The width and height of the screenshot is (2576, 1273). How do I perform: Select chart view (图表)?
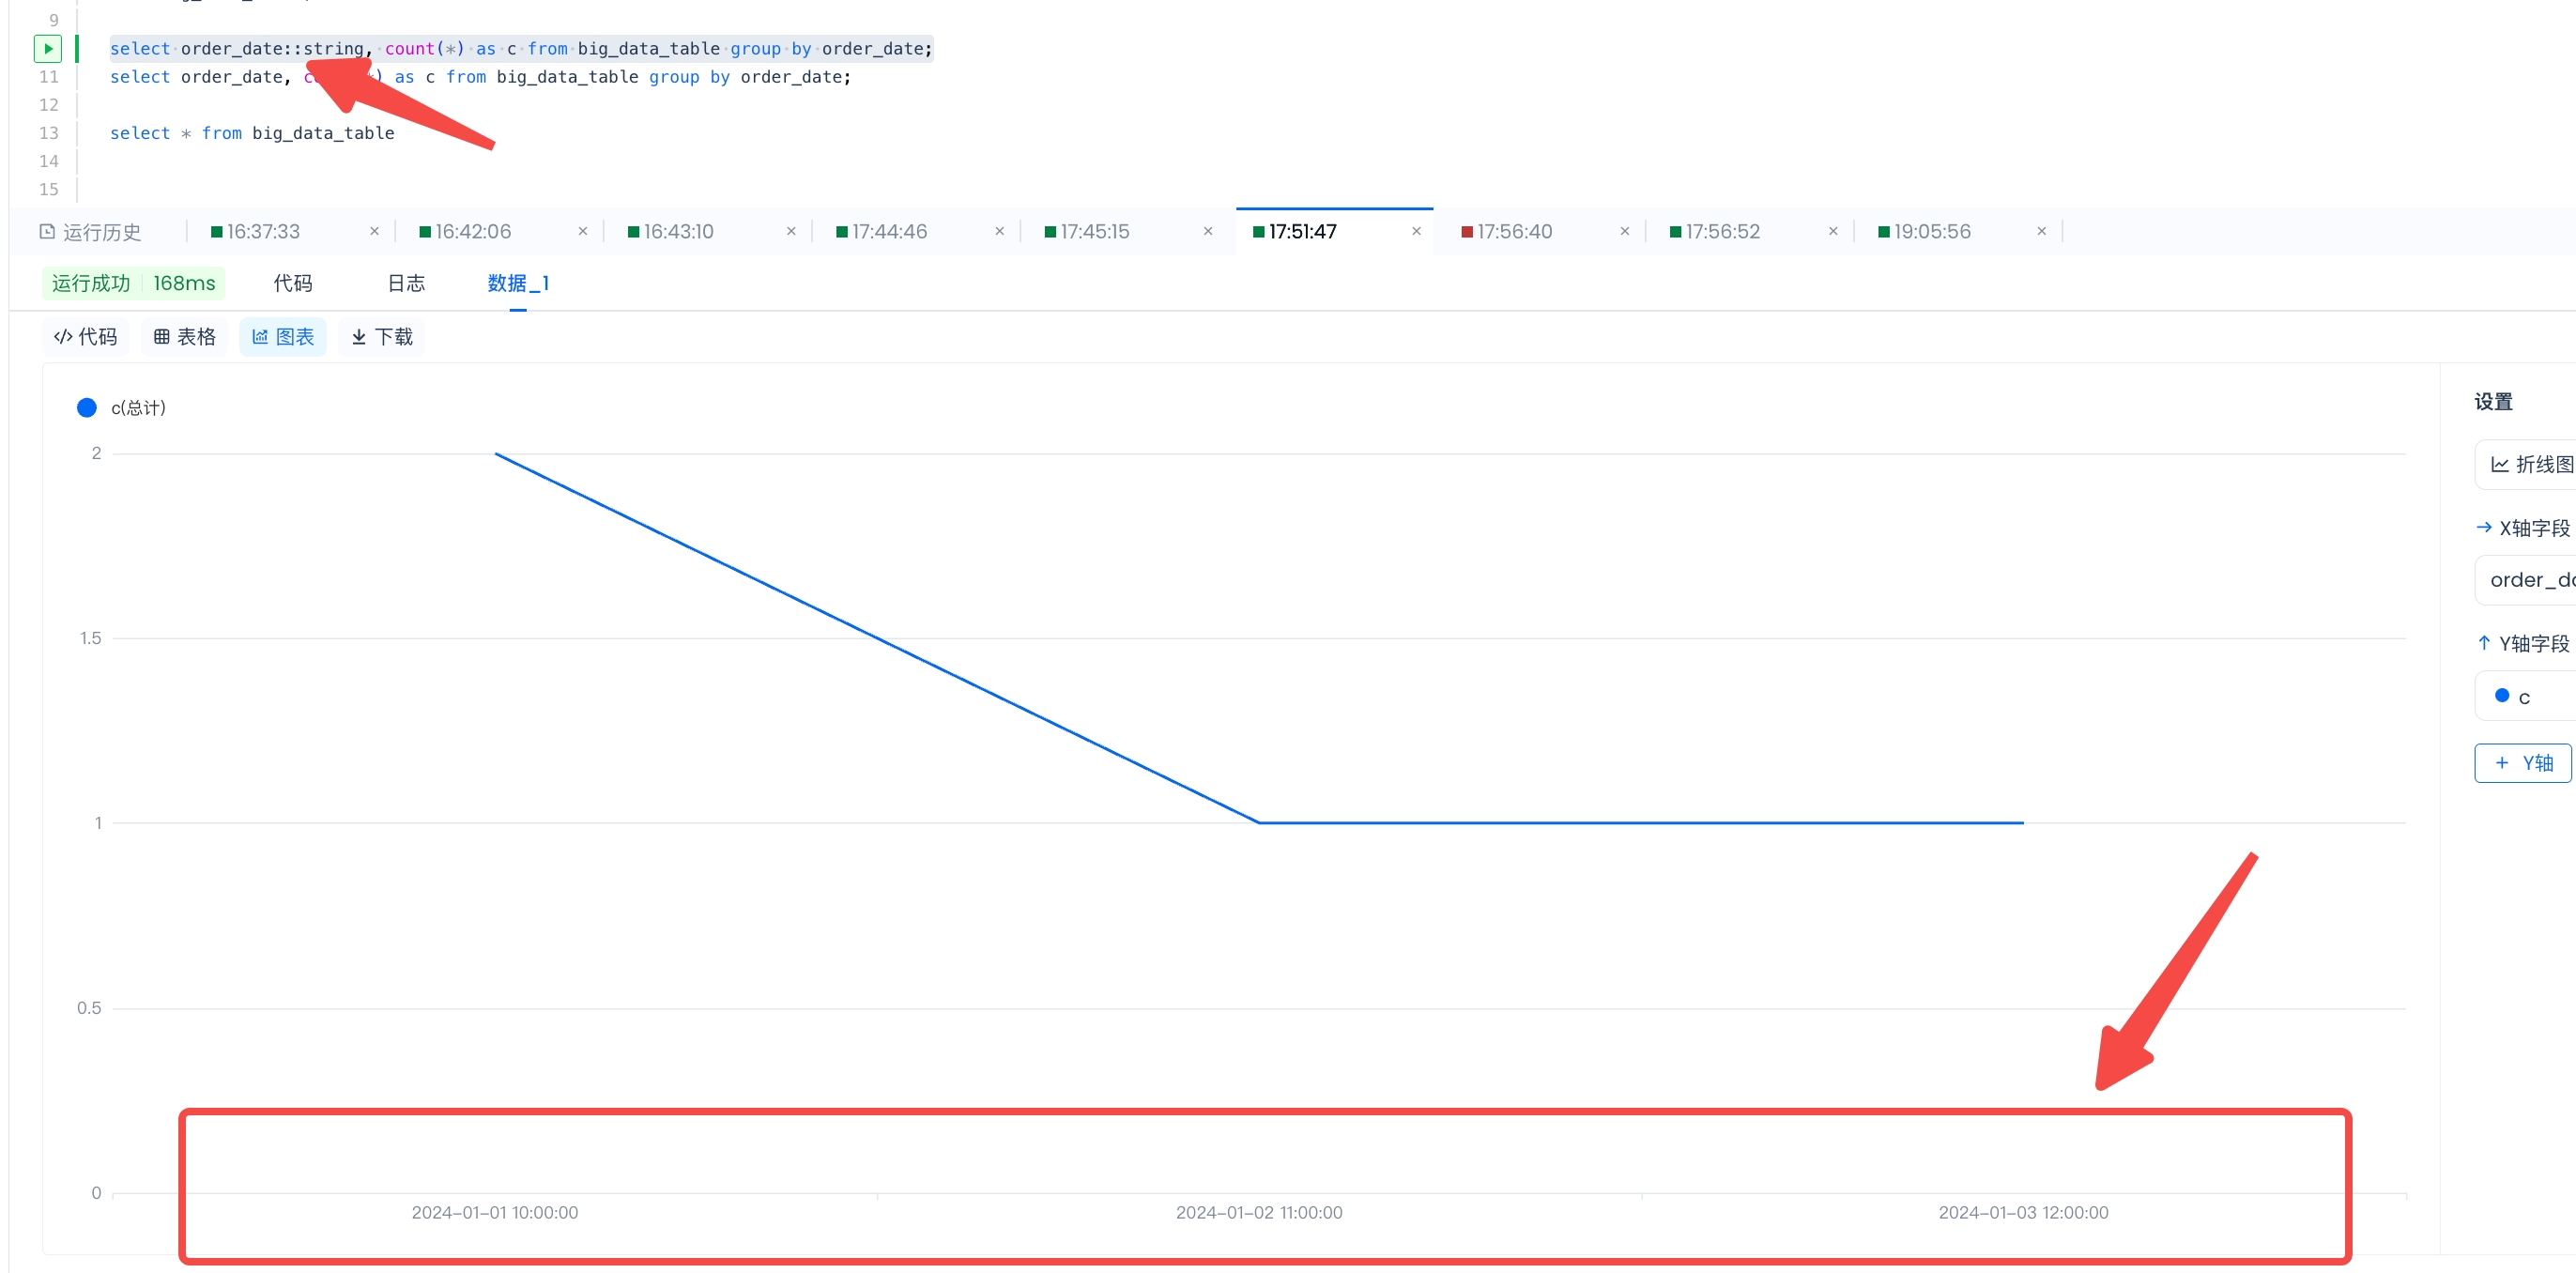click(x=283, y=337)
